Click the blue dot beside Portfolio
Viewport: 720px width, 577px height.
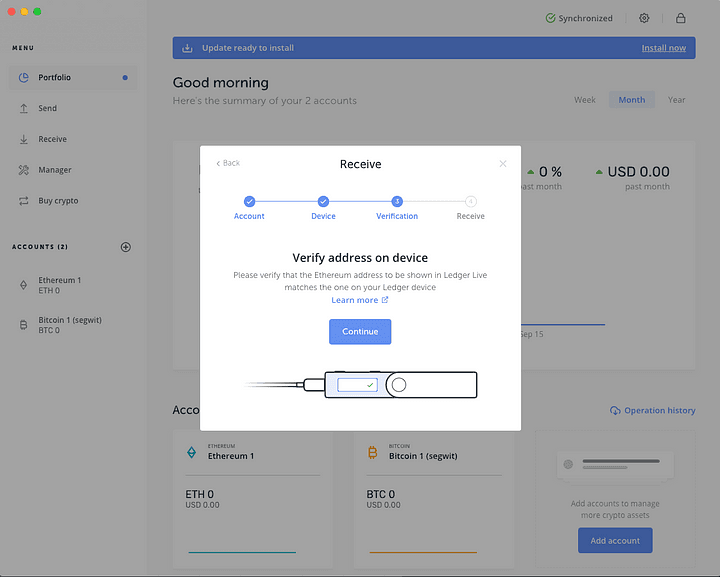125,78
